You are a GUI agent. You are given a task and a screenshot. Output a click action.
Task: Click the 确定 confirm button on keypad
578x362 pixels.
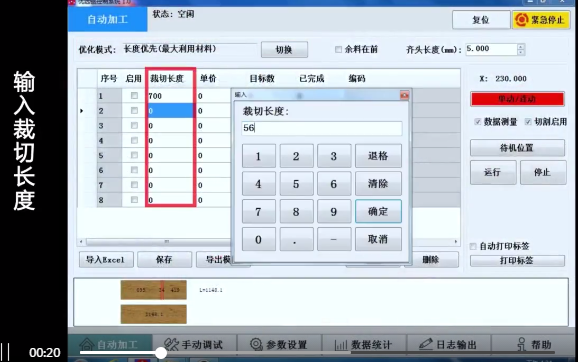click(x=378, y=211)
